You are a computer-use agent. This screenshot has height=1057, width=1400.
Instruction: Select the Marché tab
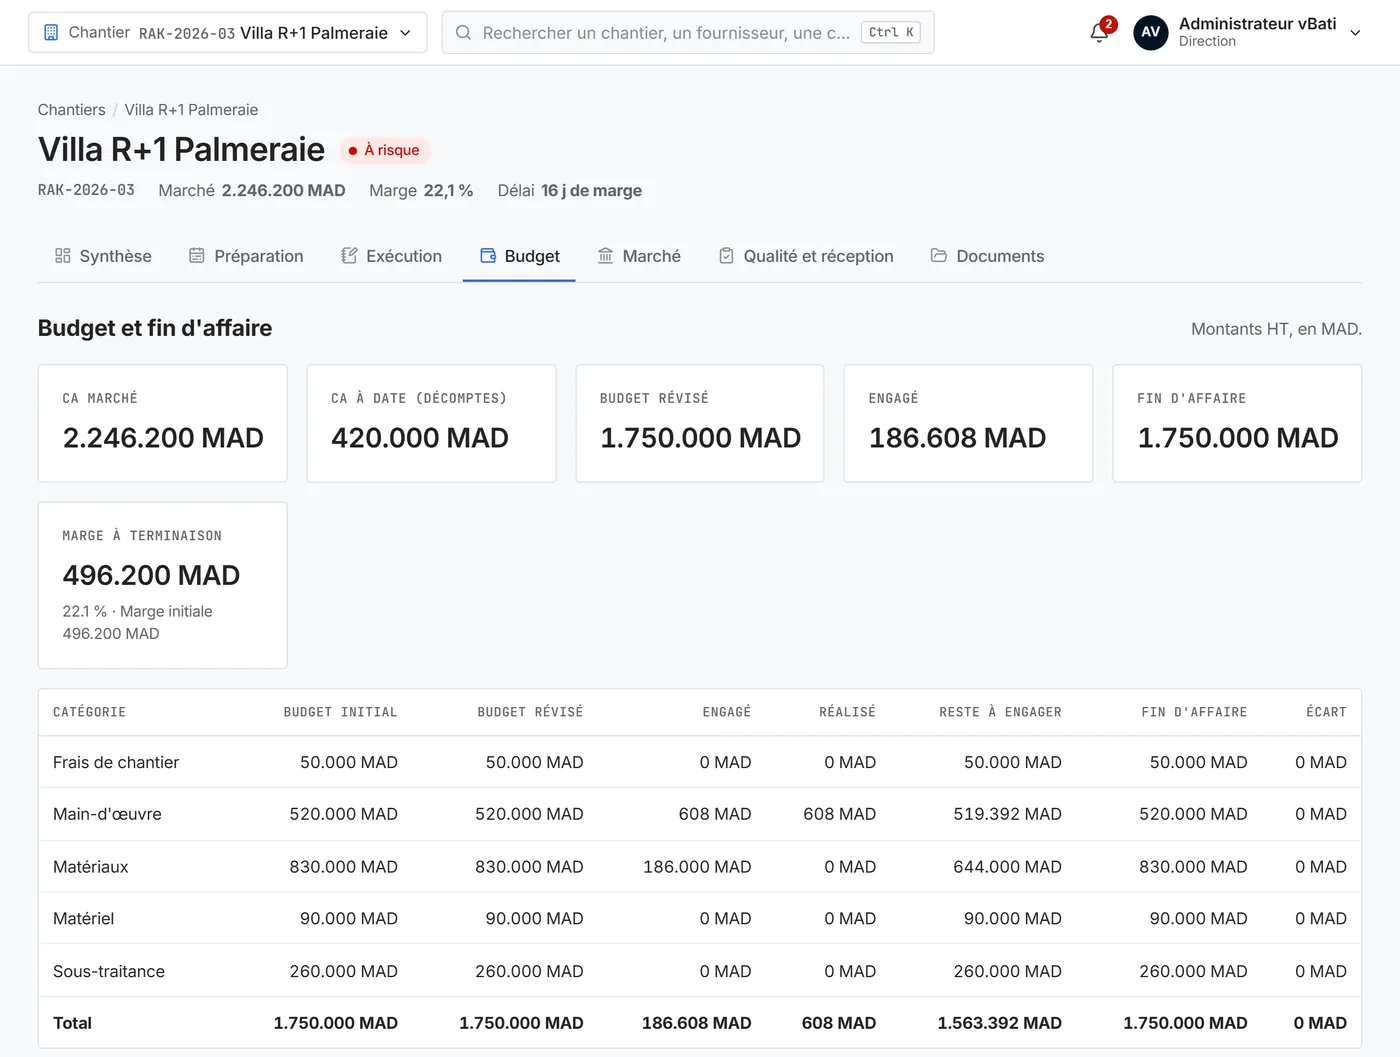[x=639, y=256]
